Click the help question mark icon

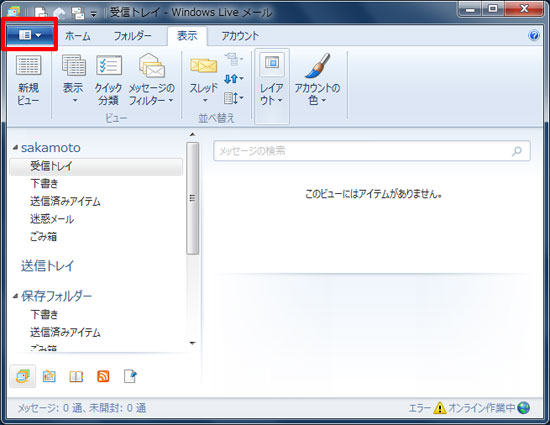(534, 35)
